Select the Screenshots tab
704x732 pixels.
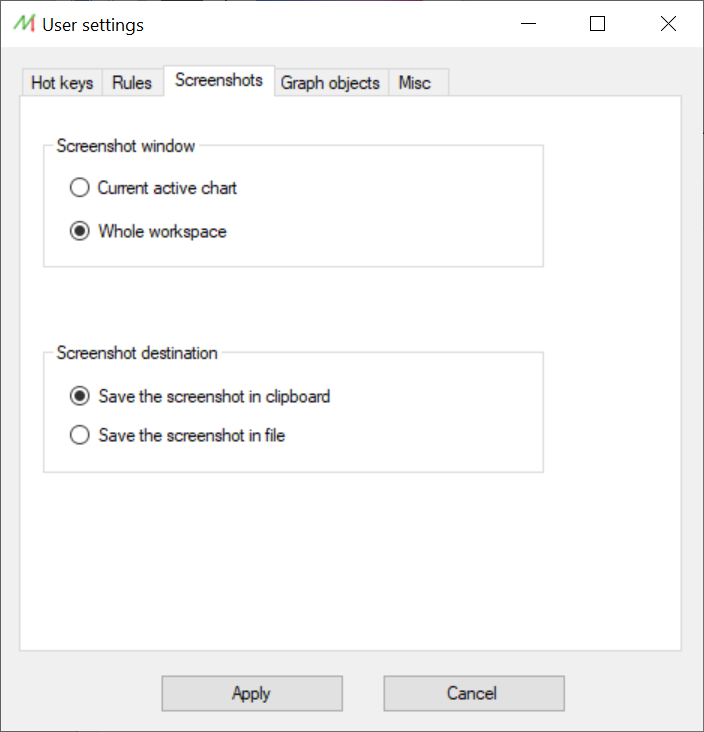coord(219,80)
